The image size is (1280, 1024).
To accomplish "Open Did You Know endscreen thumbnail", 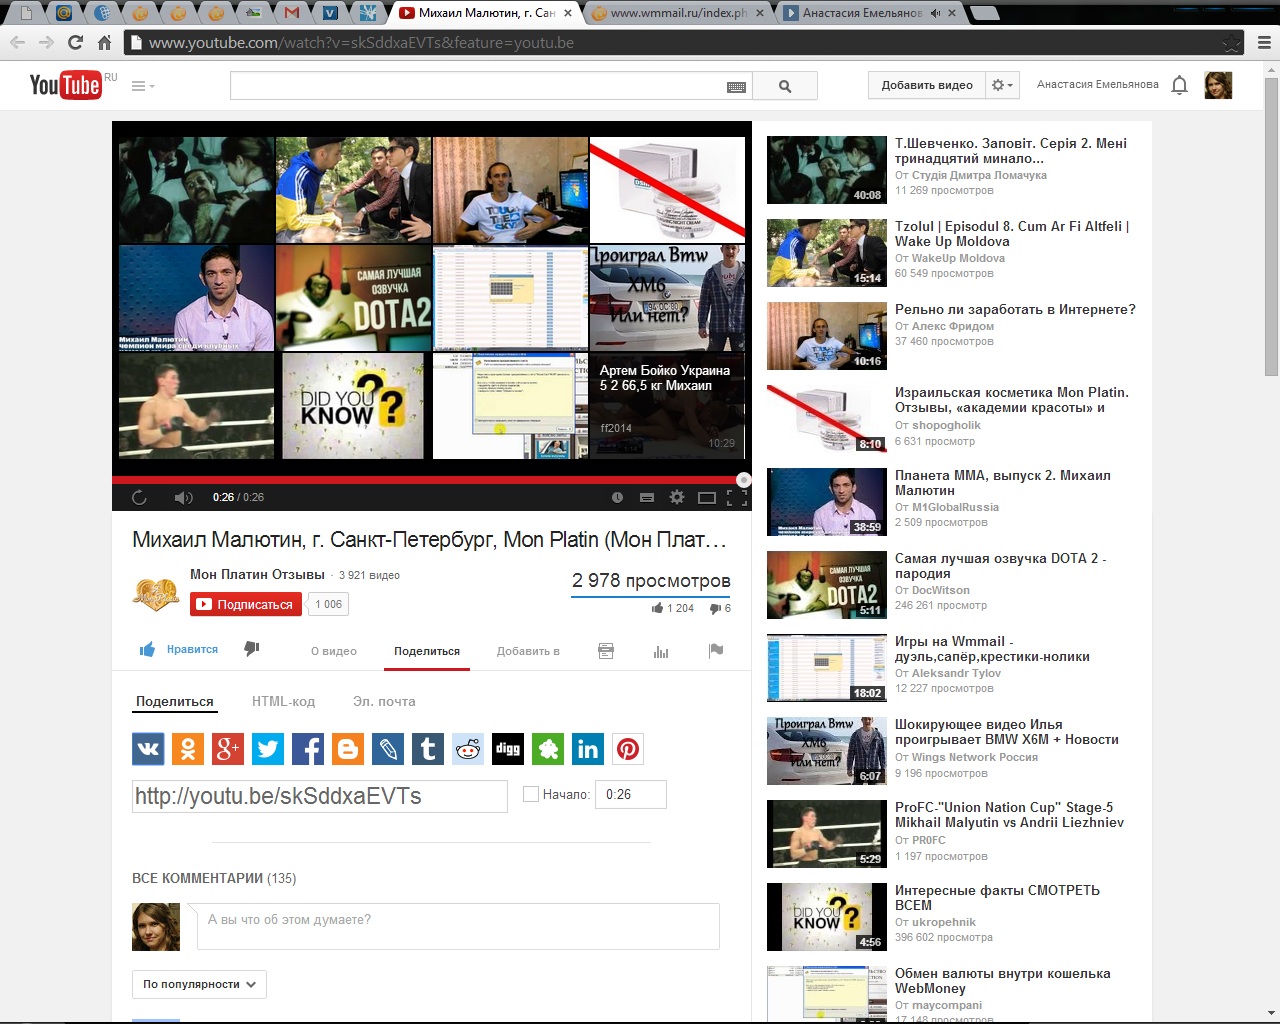I will coord(352,406).
